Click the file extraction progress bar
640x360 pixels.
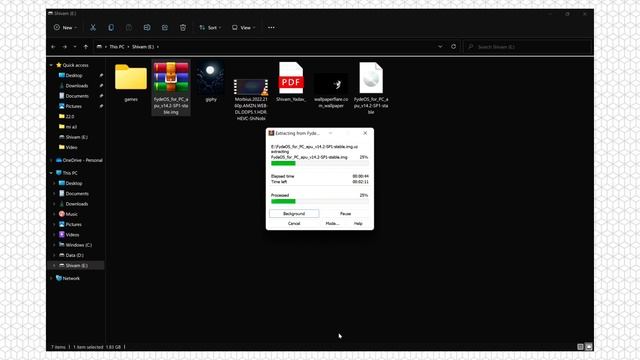(320, 163)
